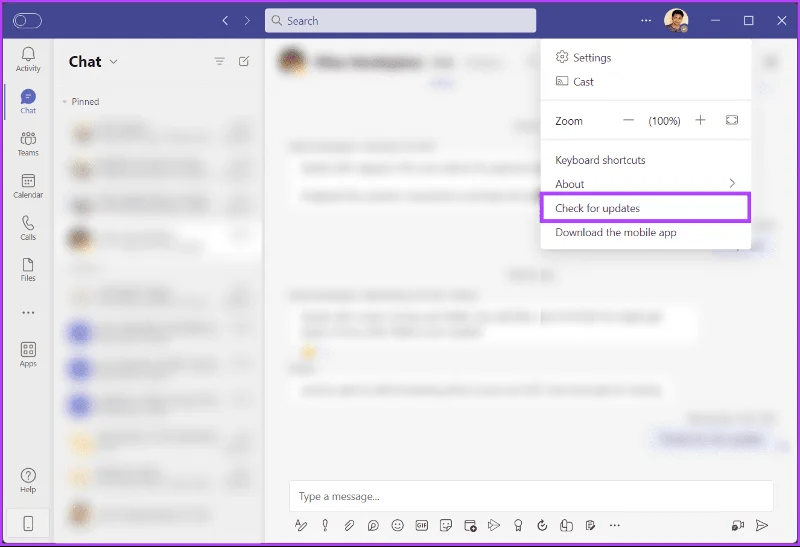Open the Calendar view
The height and width of the screenshot is (547, 800).
(x=28, y=186)
